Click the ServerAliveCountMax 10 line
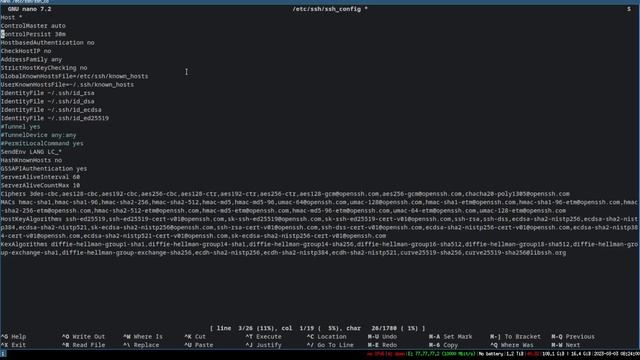The width and height of the screenshot is (640, 360). (x=40, y=185)
